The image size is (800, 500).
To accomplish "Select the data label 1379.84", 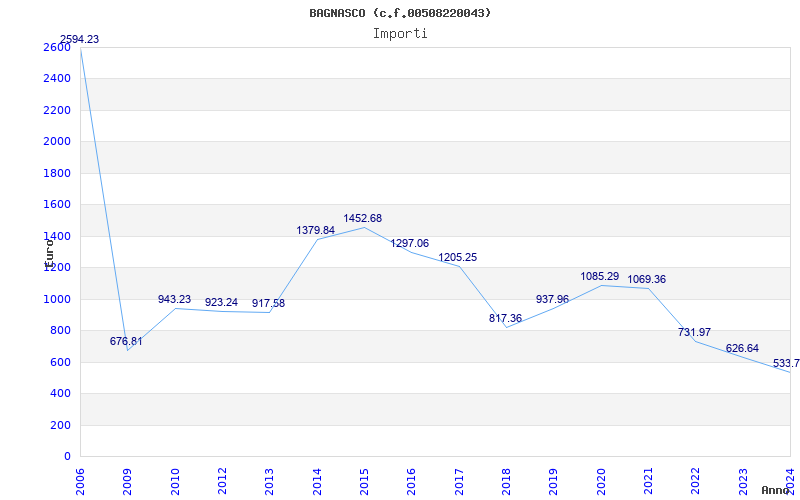I will 316,231.
